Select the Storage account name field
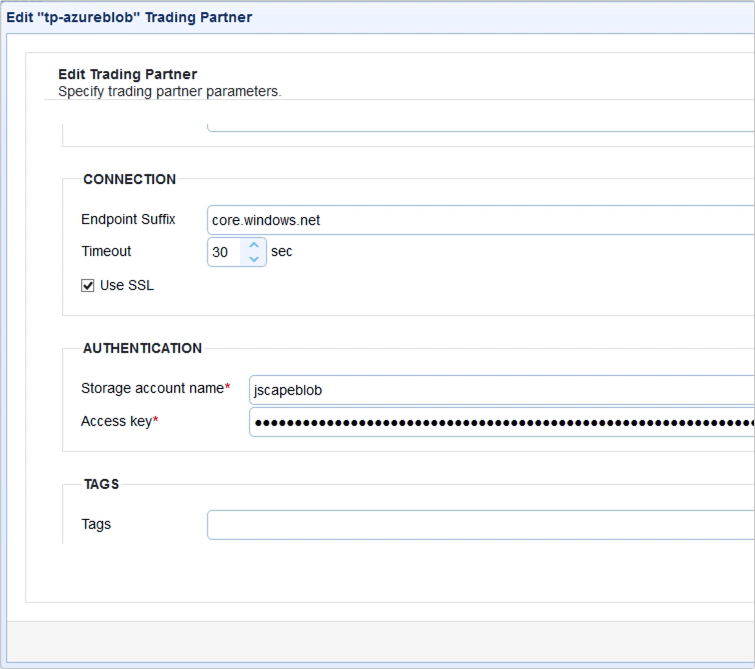 pos(500,390)
